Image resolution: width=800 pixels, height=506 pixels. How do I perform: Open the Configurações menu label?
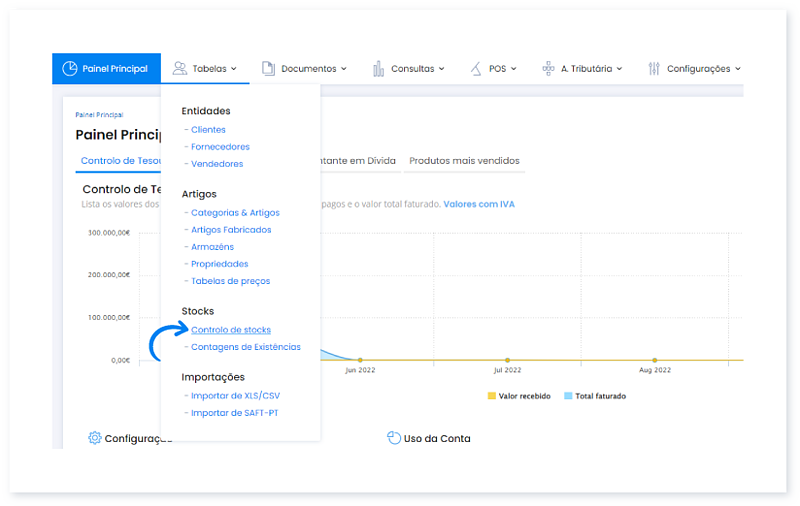click(x=698, y=68)
